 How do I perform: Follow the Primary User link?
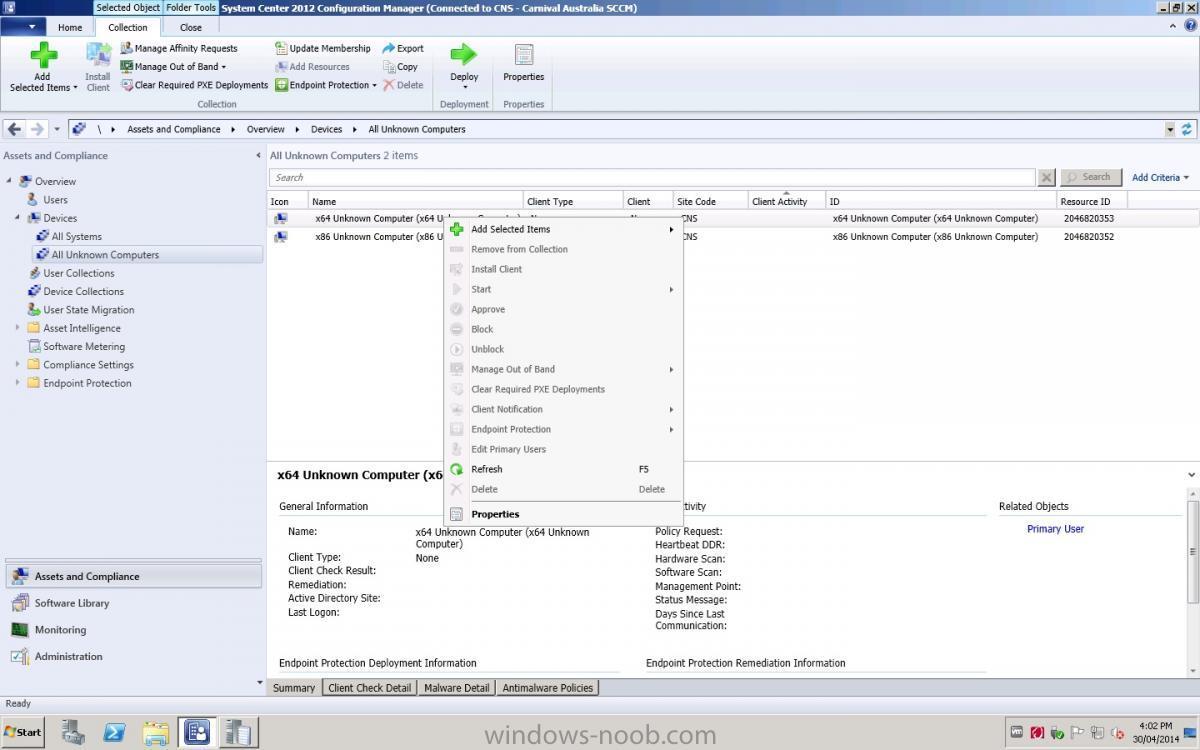coord(1055,529)
